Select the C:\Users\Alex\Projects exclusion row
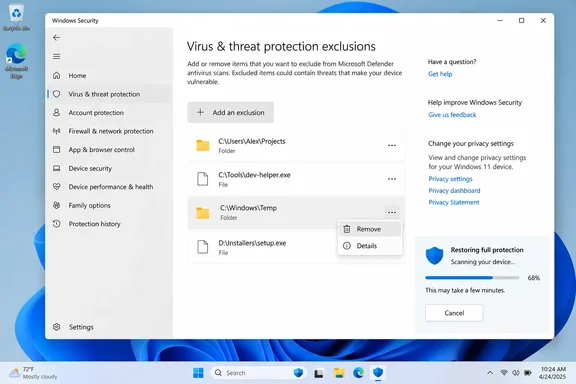This screenshot has height=384, width=576. point(296,146)
